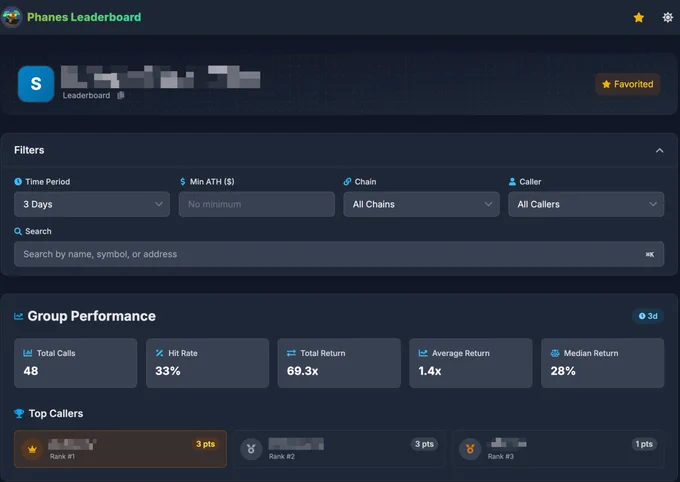Viewport: 680px width, 482px height.
Task: Click the silver medal icon for Rank #2
Action: pyautogui.click(x=251, y=449)
